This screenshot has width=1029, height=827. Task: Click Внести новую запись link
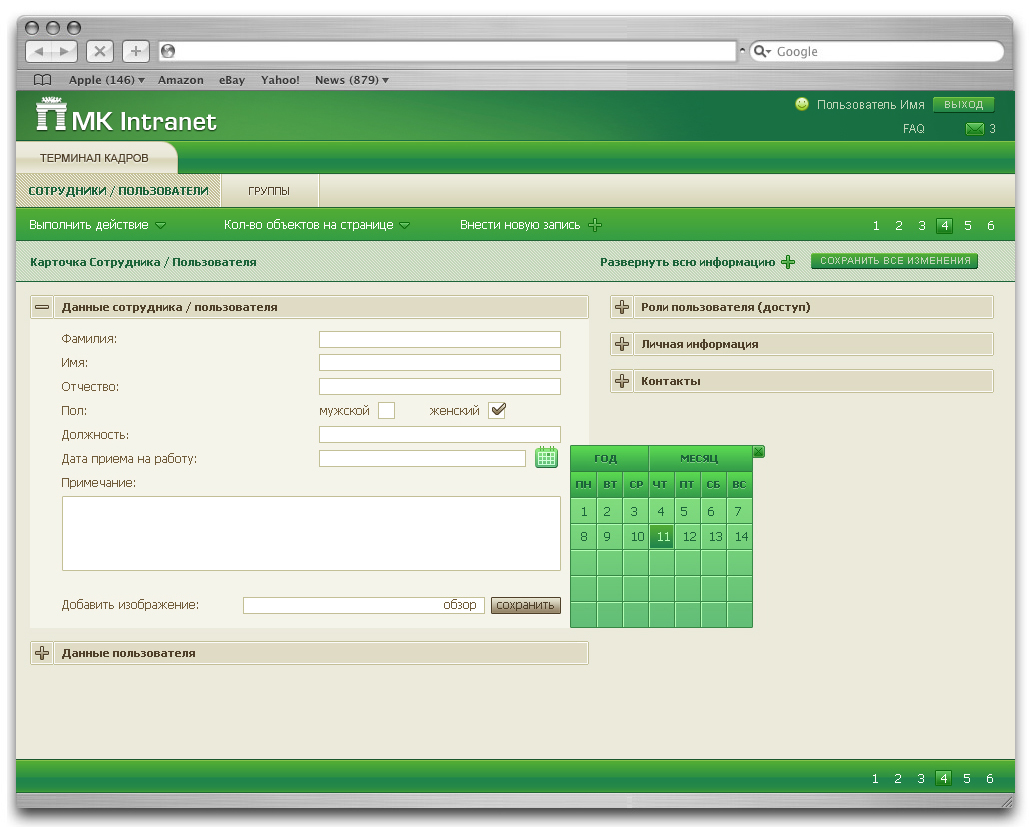pyautogui.click(x=520, y=225)
